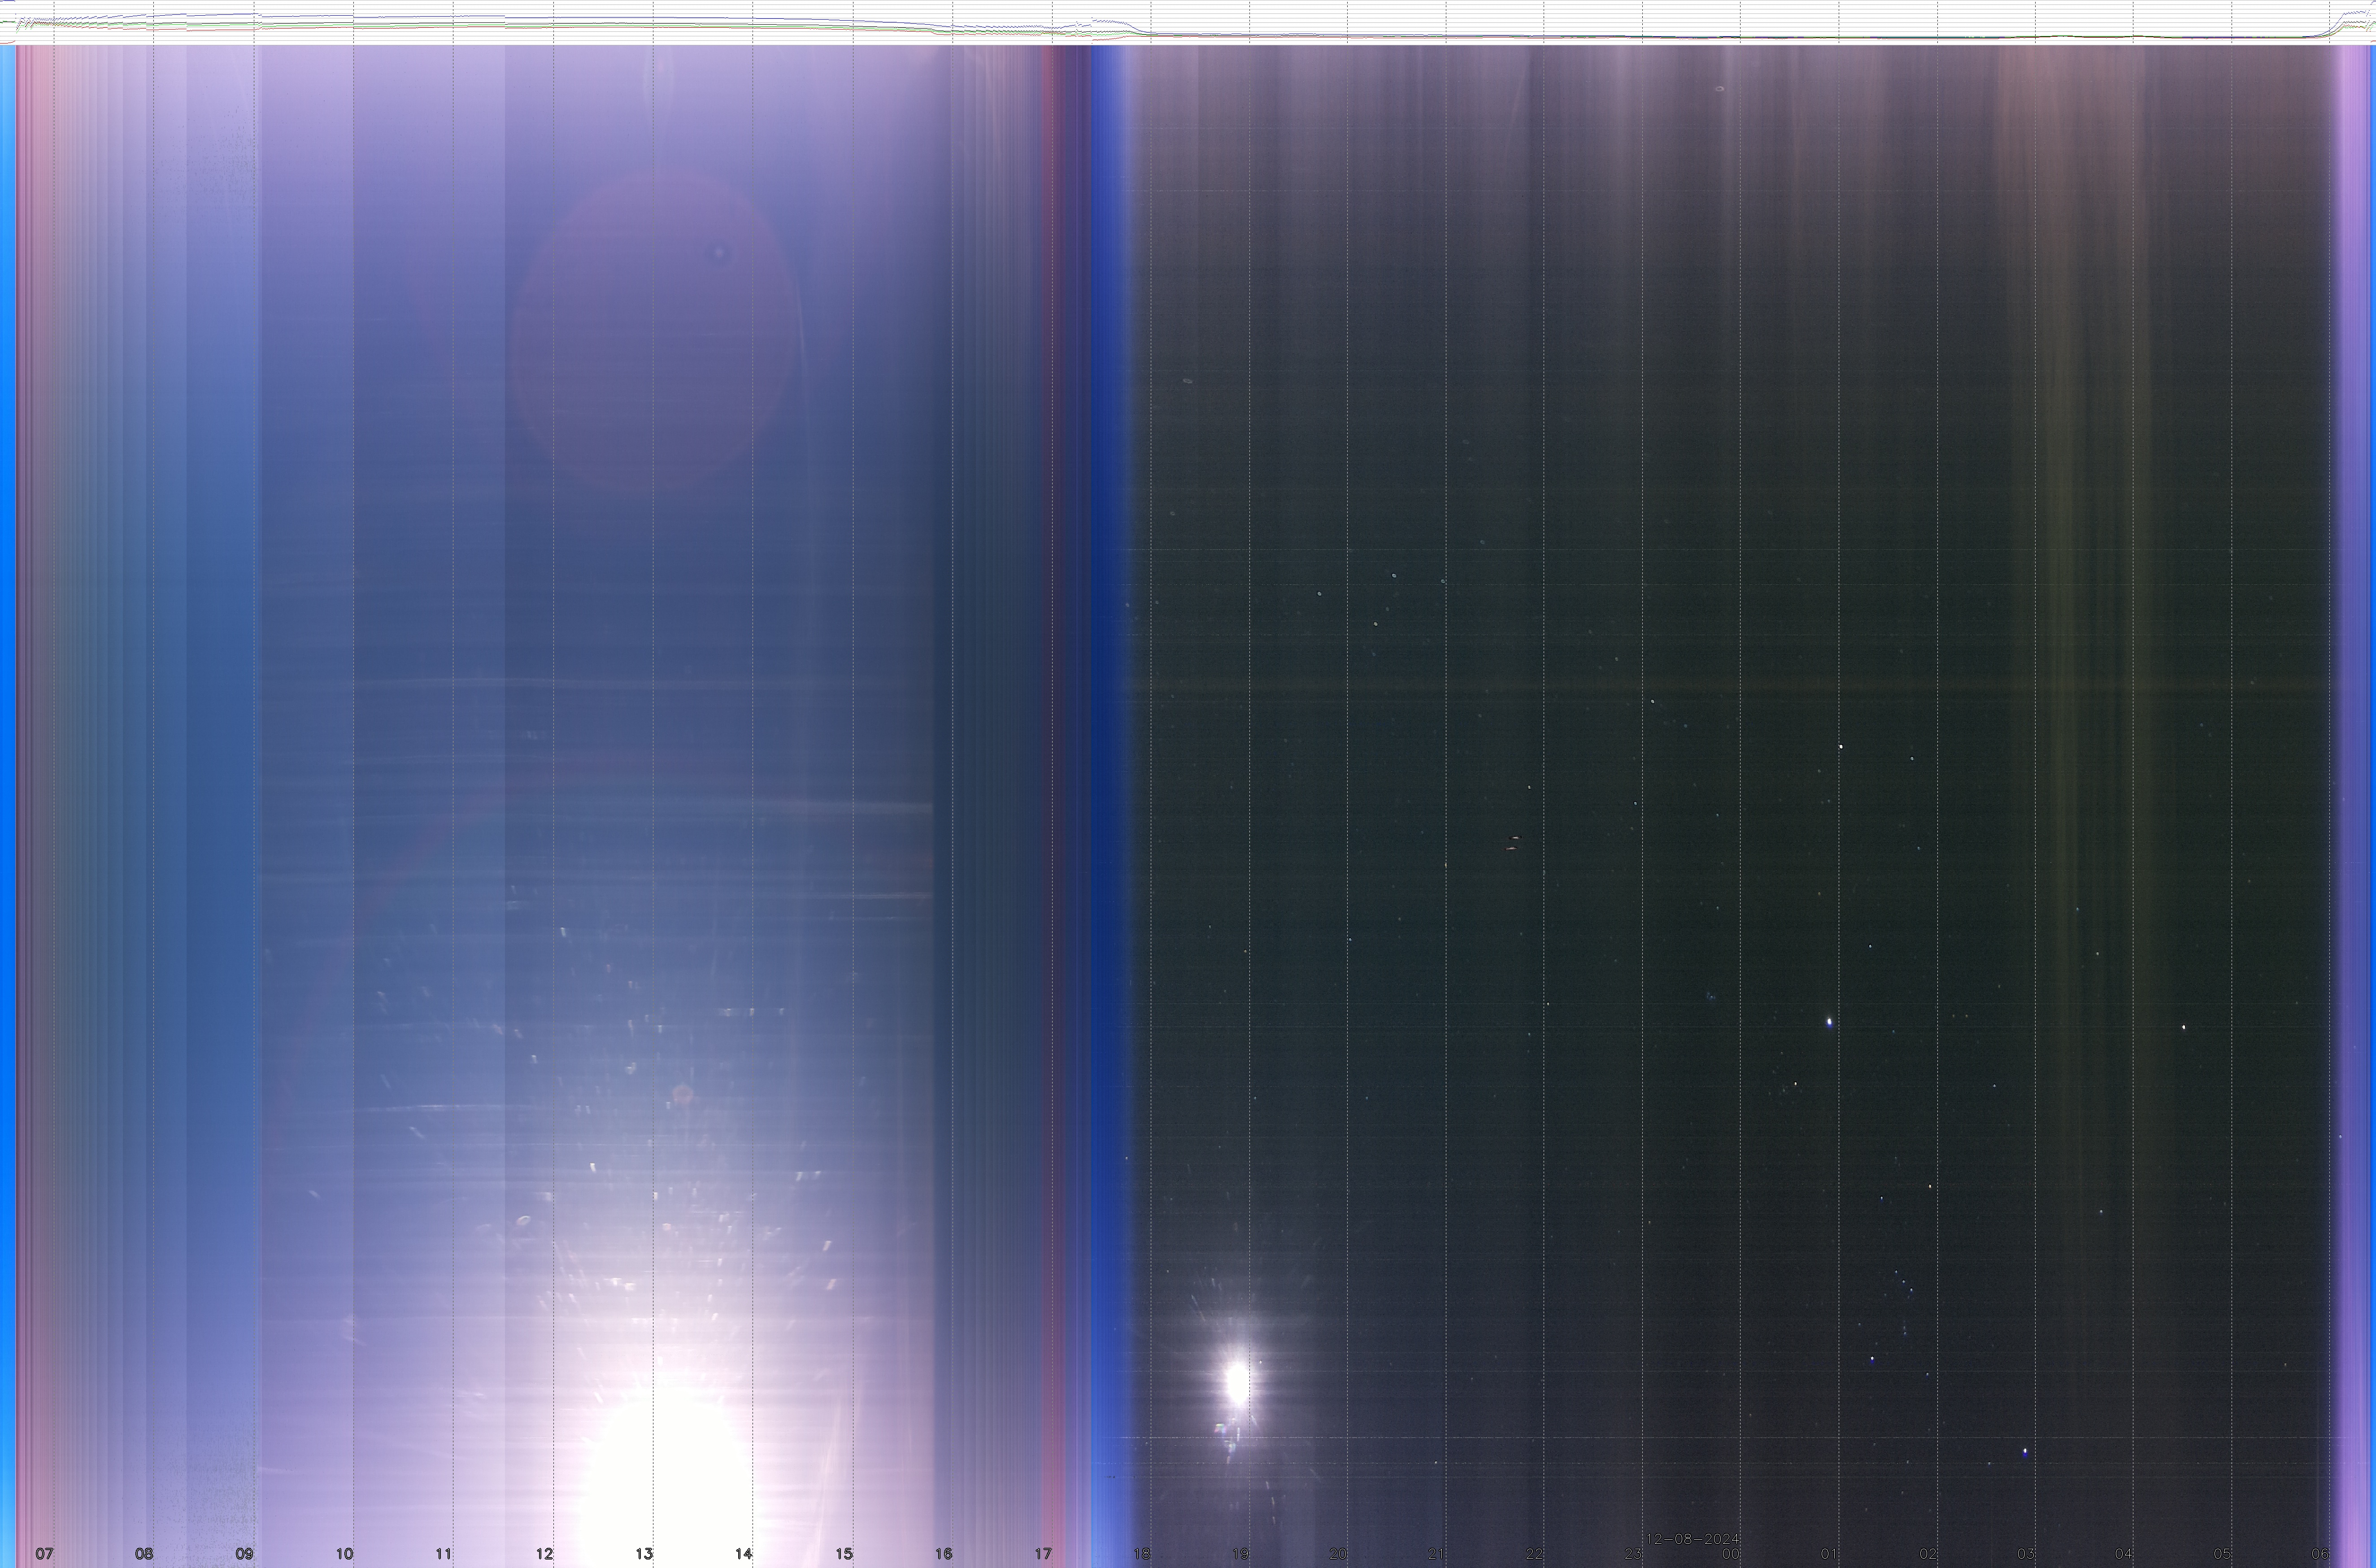Image resolution: width=2376 pixels, height=1568 pixels.
Task: Click the 01 hour label
Action: click(1829, 1554)
